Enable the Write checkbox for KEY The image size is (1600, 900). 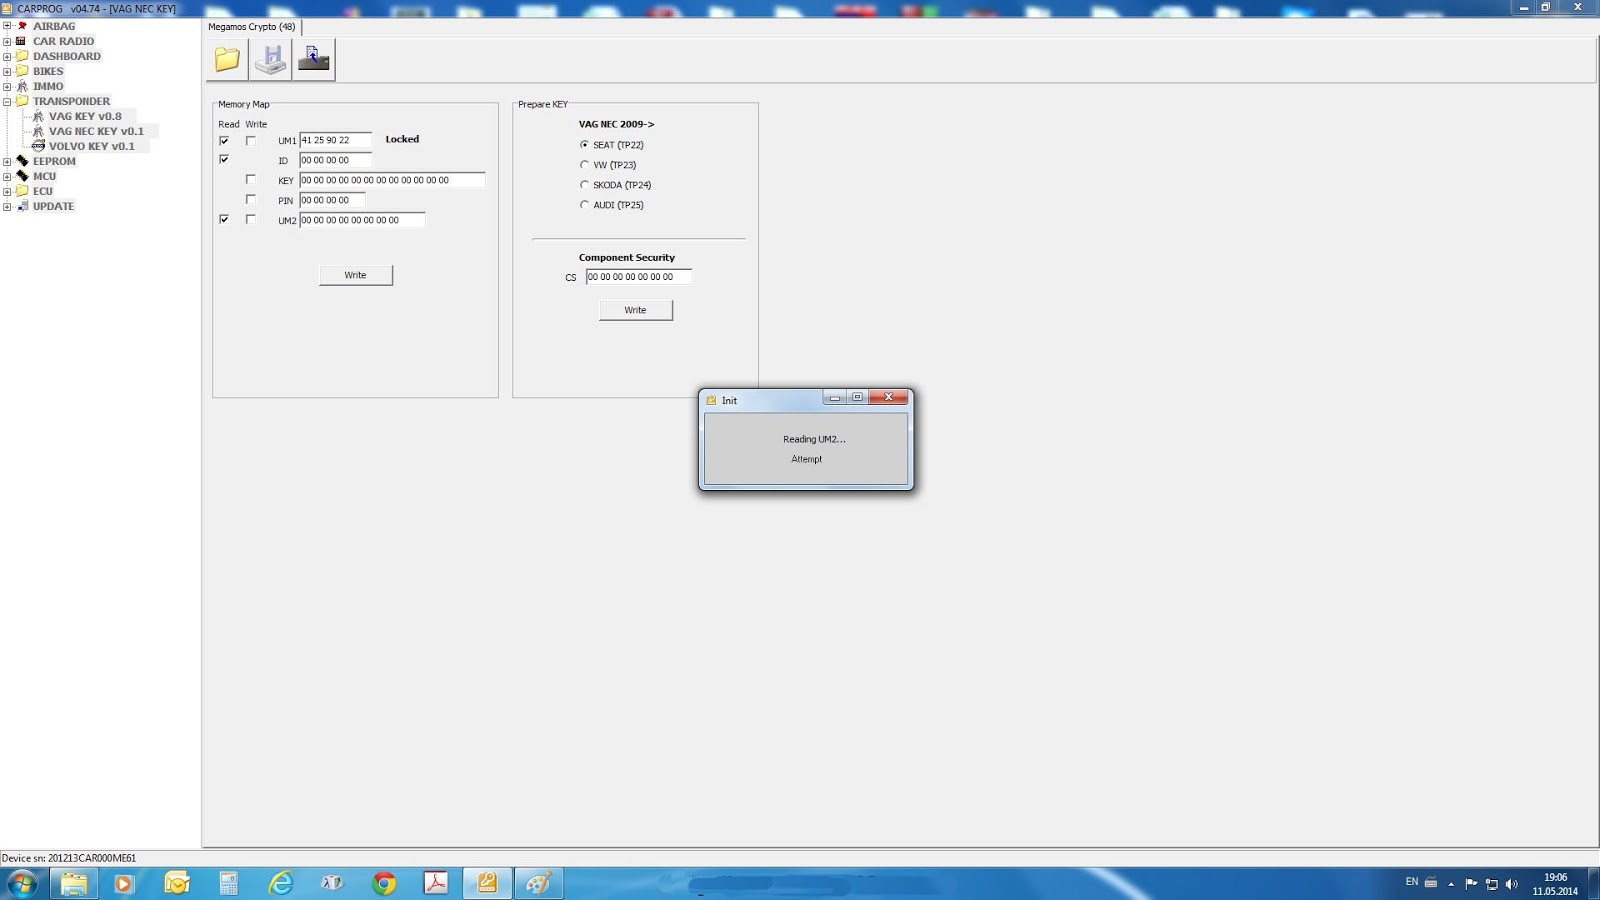pos(251,180)
